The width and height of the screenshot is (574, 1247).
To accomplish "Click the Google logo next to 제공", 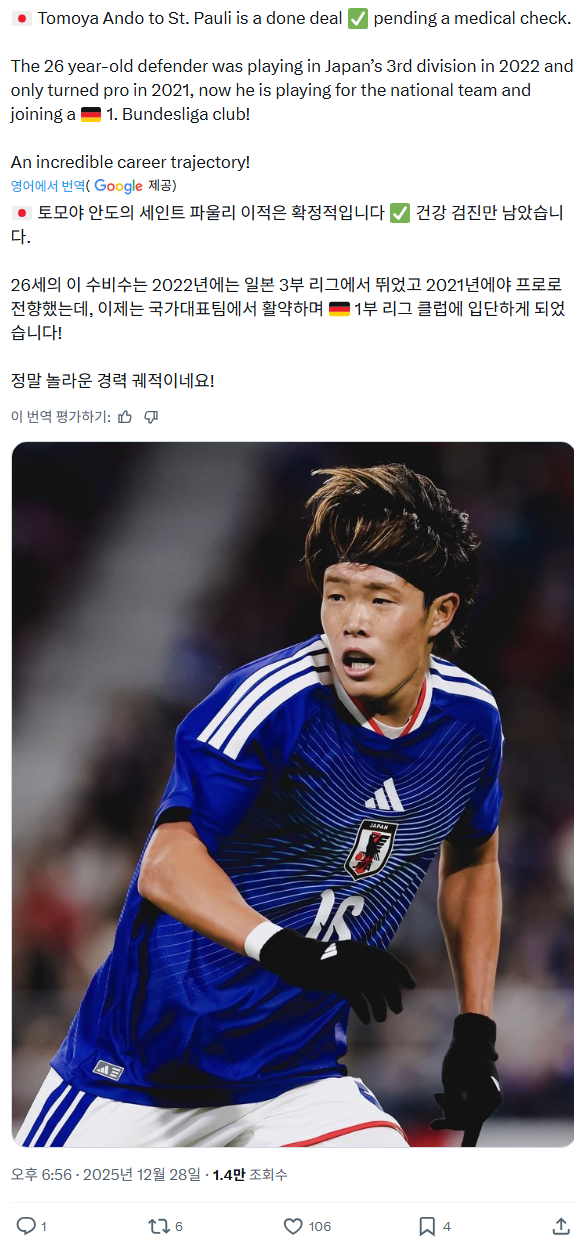I will point(119,186).
